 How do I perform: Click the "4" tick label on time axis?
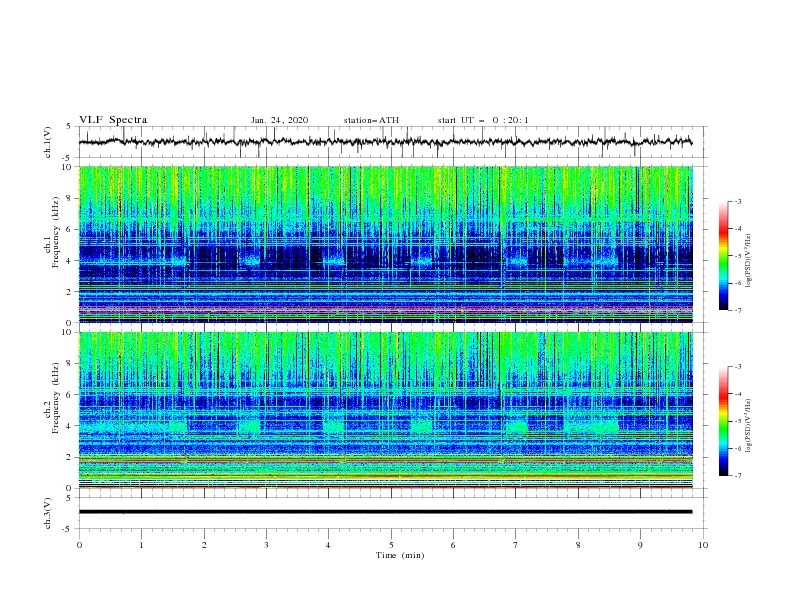328,545
